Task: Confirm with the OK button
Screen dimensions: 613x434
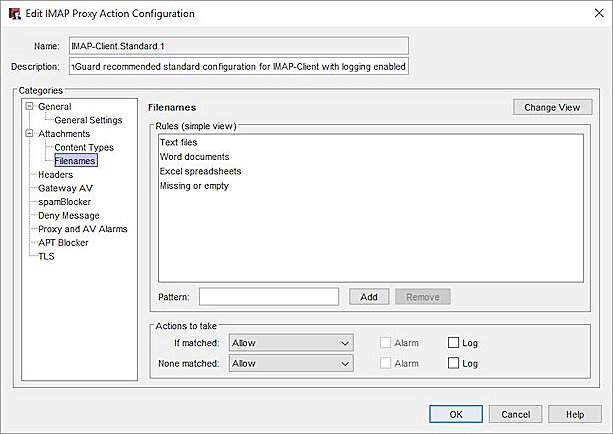Action: (x=456, y=414)
